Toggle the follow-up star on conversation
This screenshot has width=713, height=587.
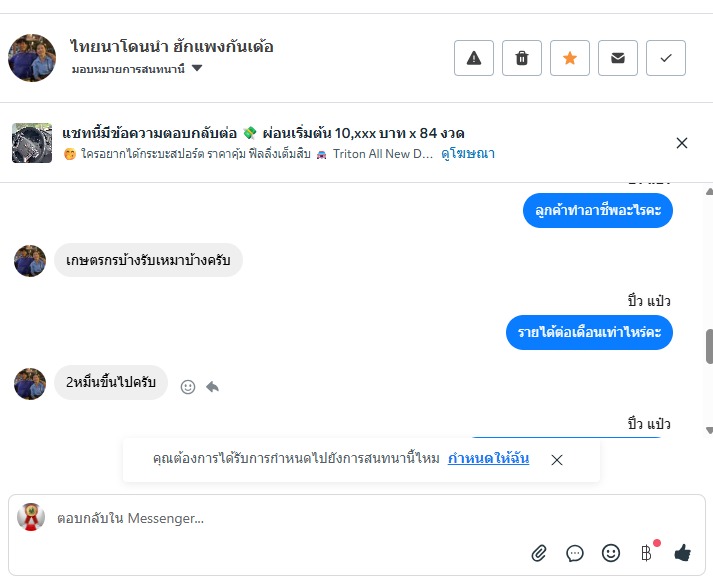point(570,58)
